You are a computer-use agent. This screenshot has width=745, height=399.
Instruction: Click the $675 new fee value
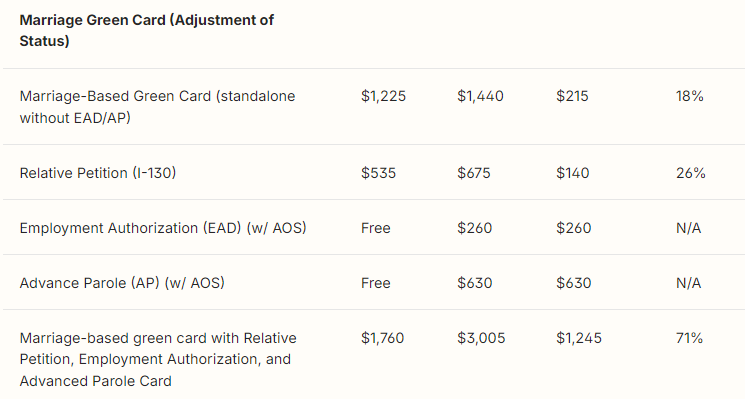tap(474, 173)
